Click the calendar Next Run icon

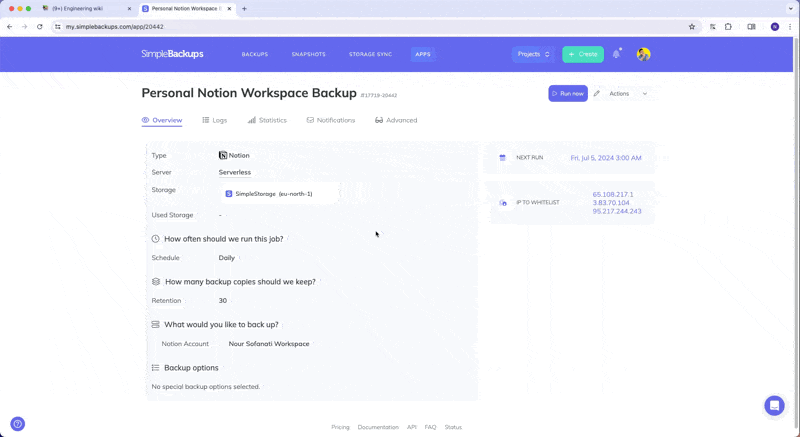[x=503, y=158]
